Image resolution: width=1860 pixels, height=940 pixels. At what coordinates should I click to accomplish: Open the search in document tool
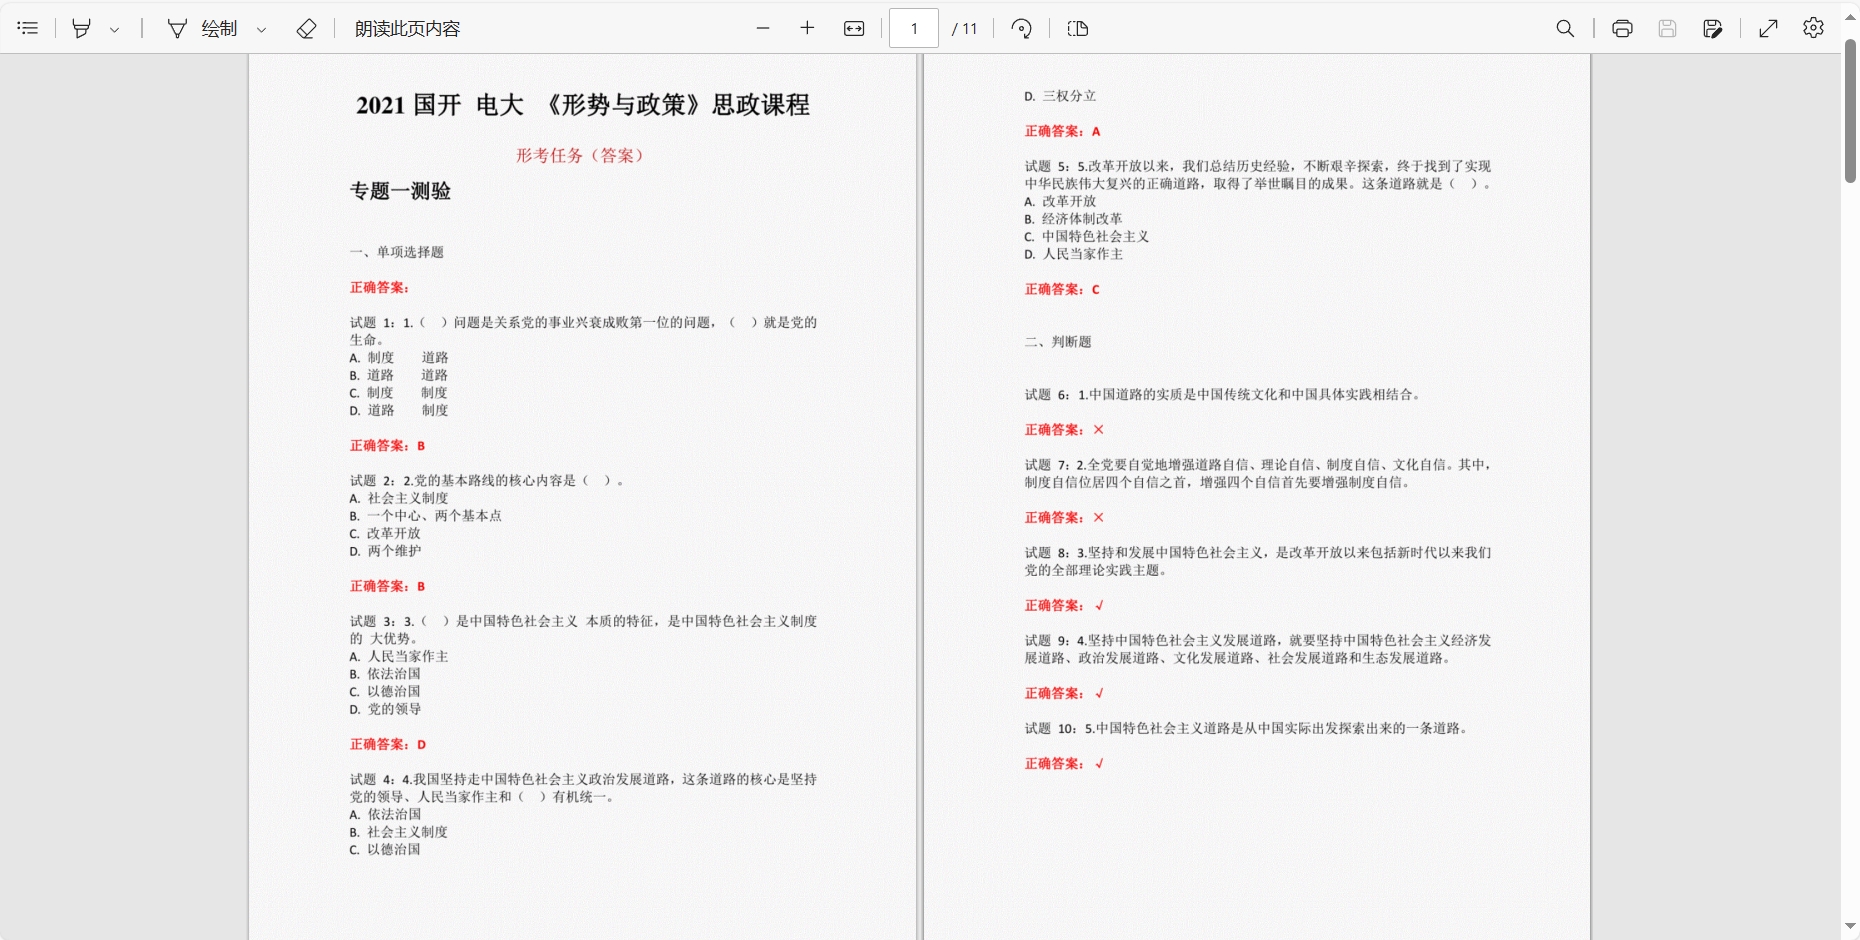click(1566, 28)
